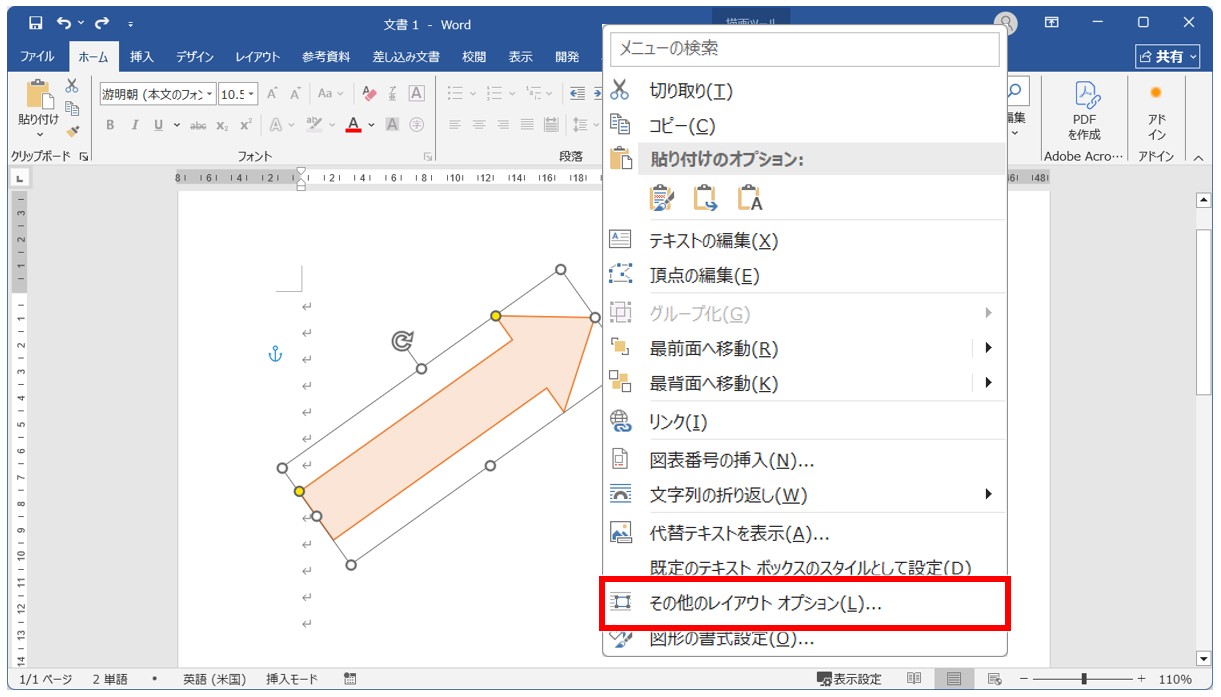Click the Redo arrow icon
The height and width of the screenshot is (697, 1221).
point(102,22)
